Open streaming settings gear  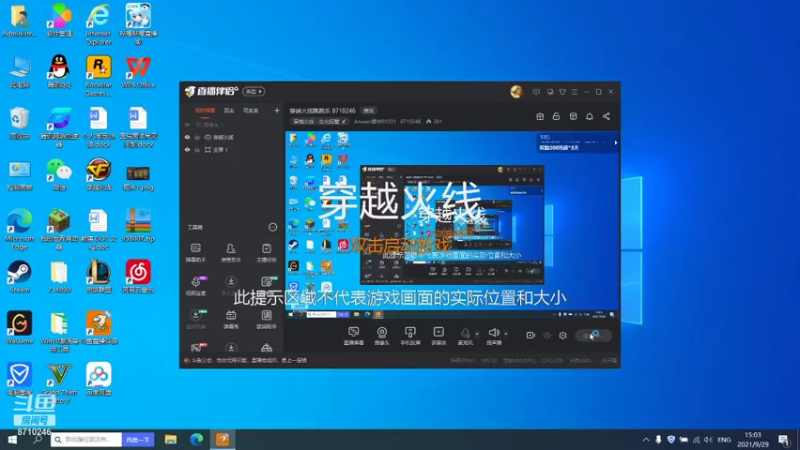(563, 335)
